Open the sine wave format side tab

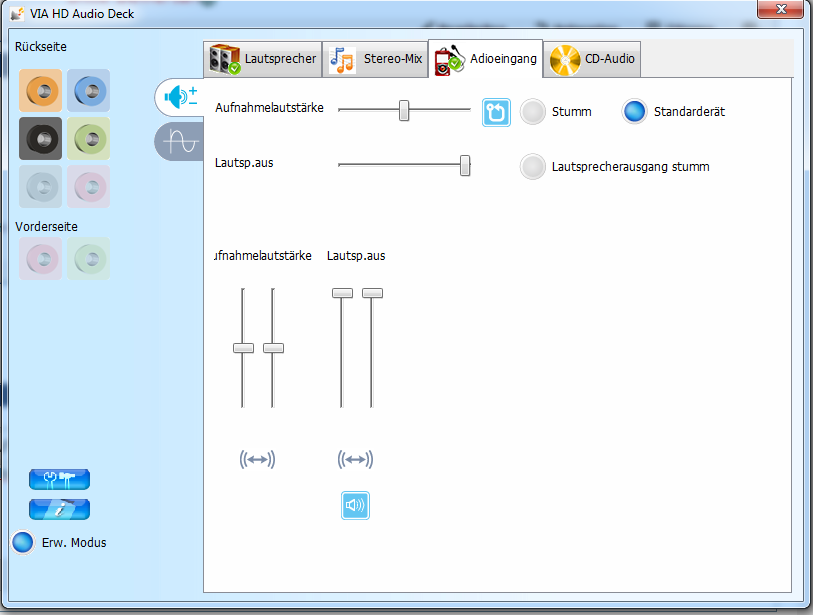[x=179, y=141]
